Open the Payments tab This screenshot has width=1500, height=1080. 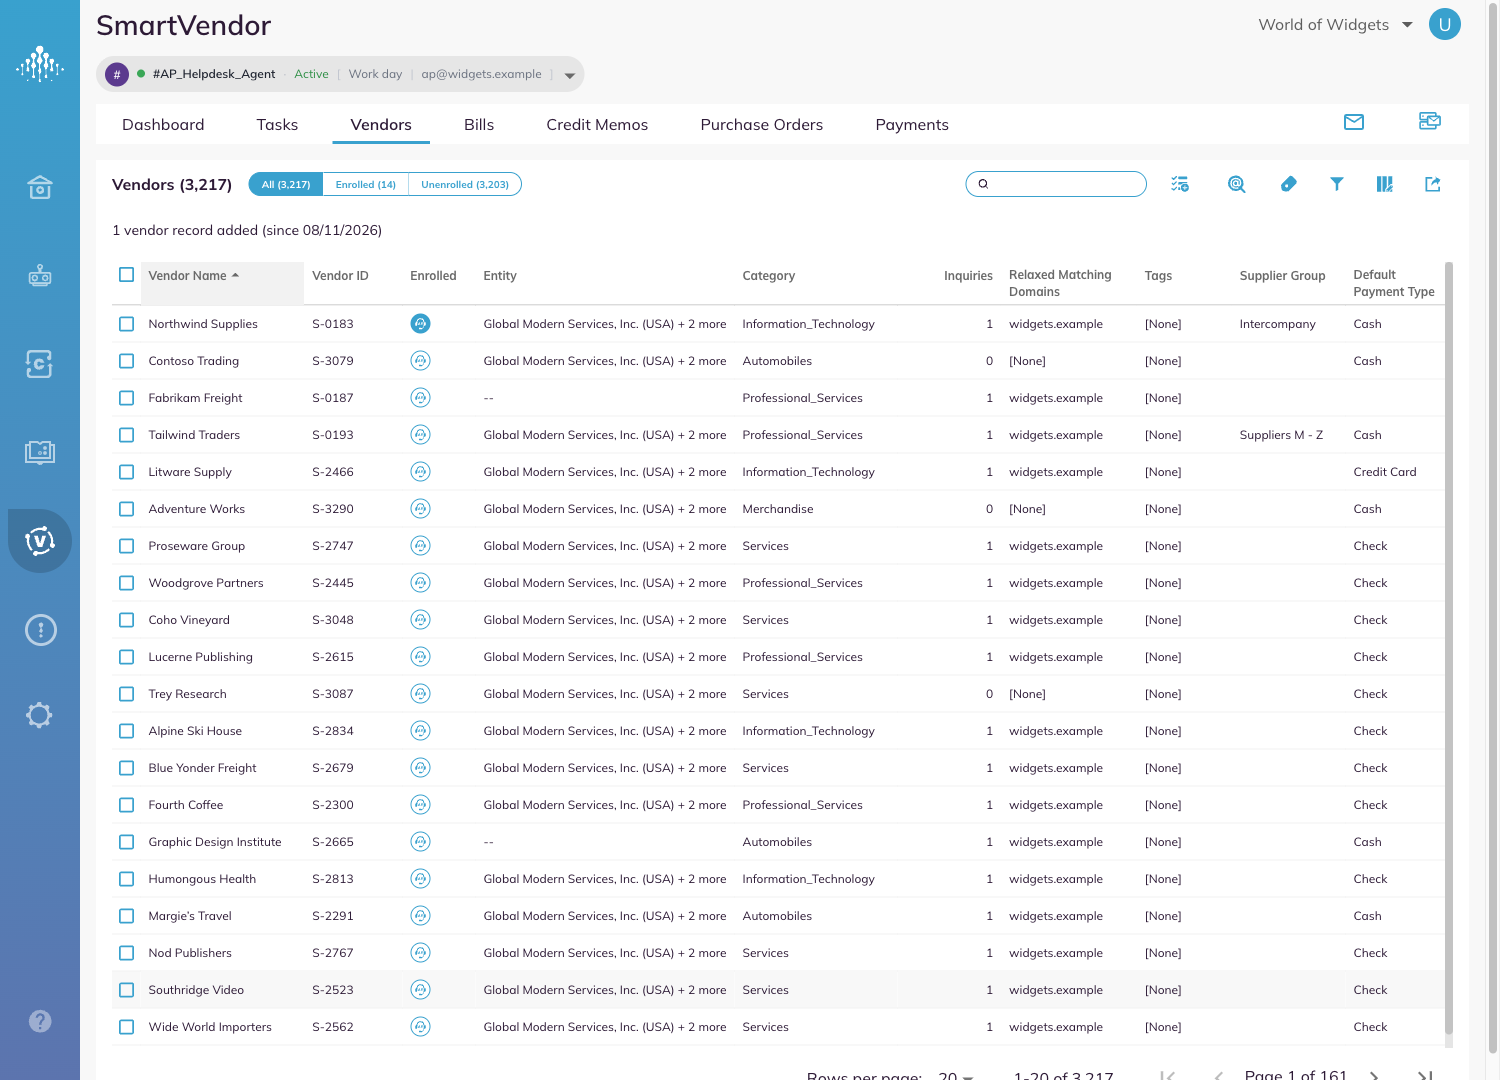(912, 125)
